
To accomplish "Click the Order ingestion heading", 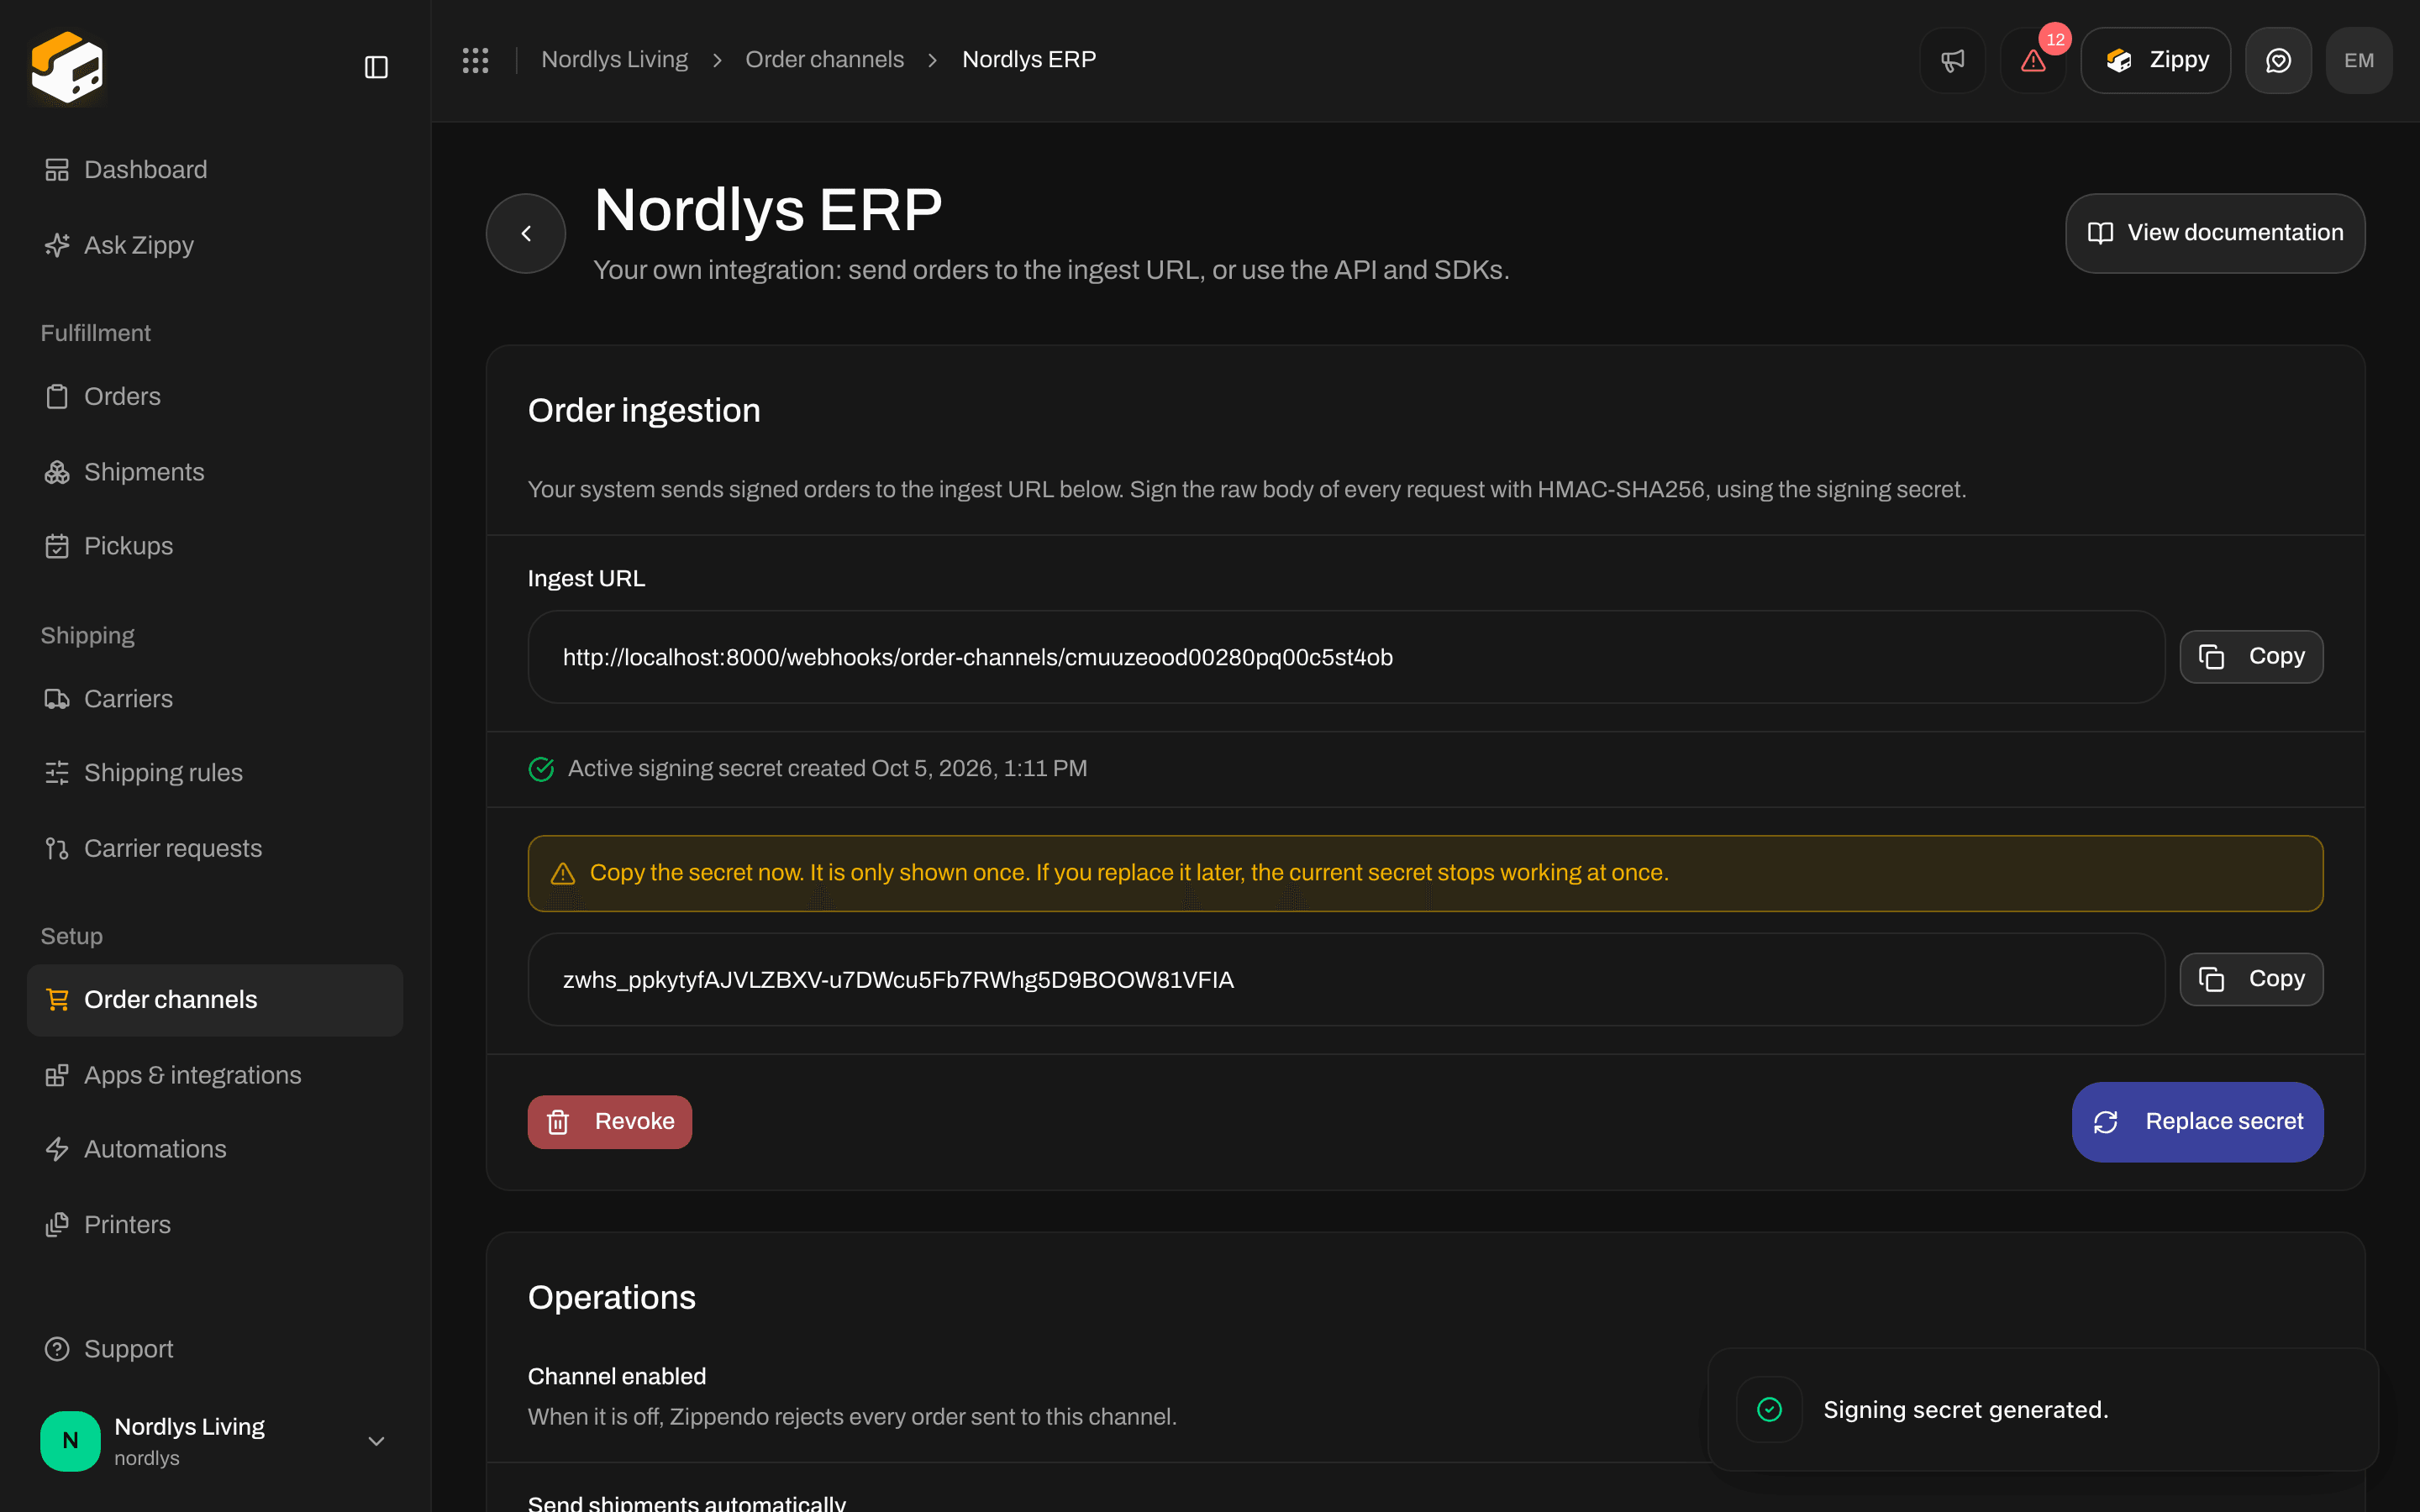I will (644, 411).
